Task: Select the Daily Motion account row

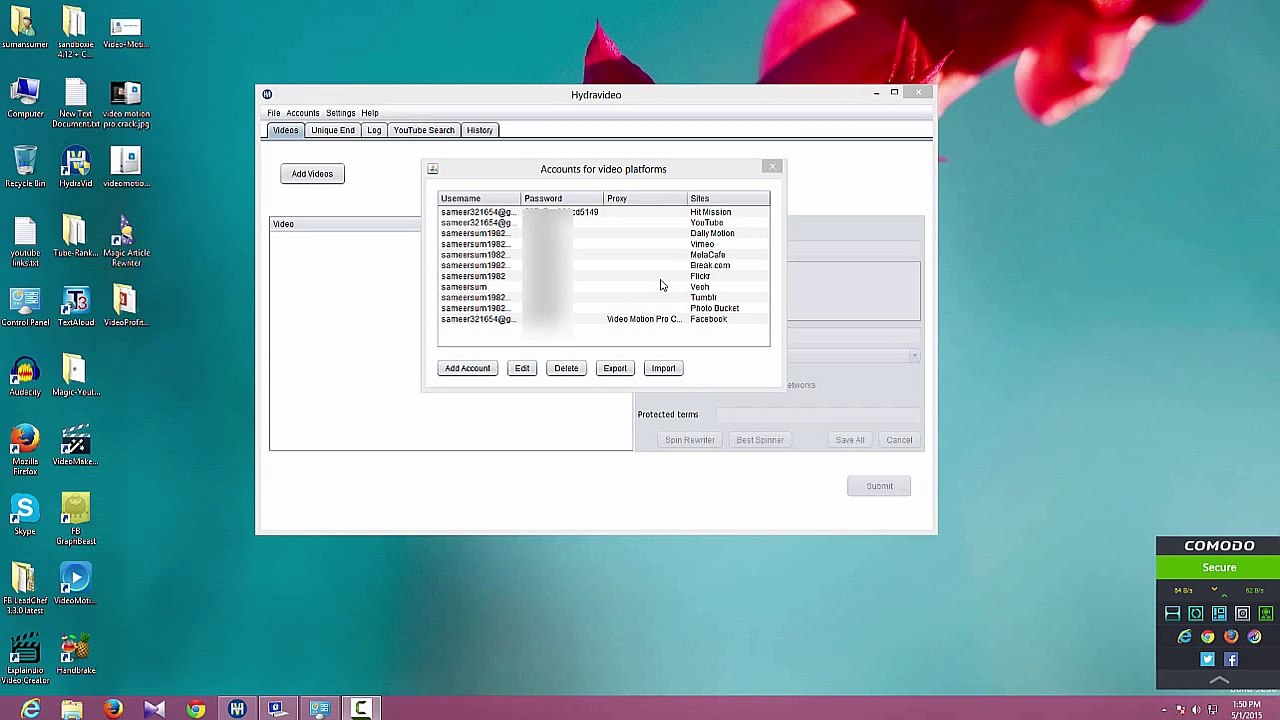Action: point(604,233)
